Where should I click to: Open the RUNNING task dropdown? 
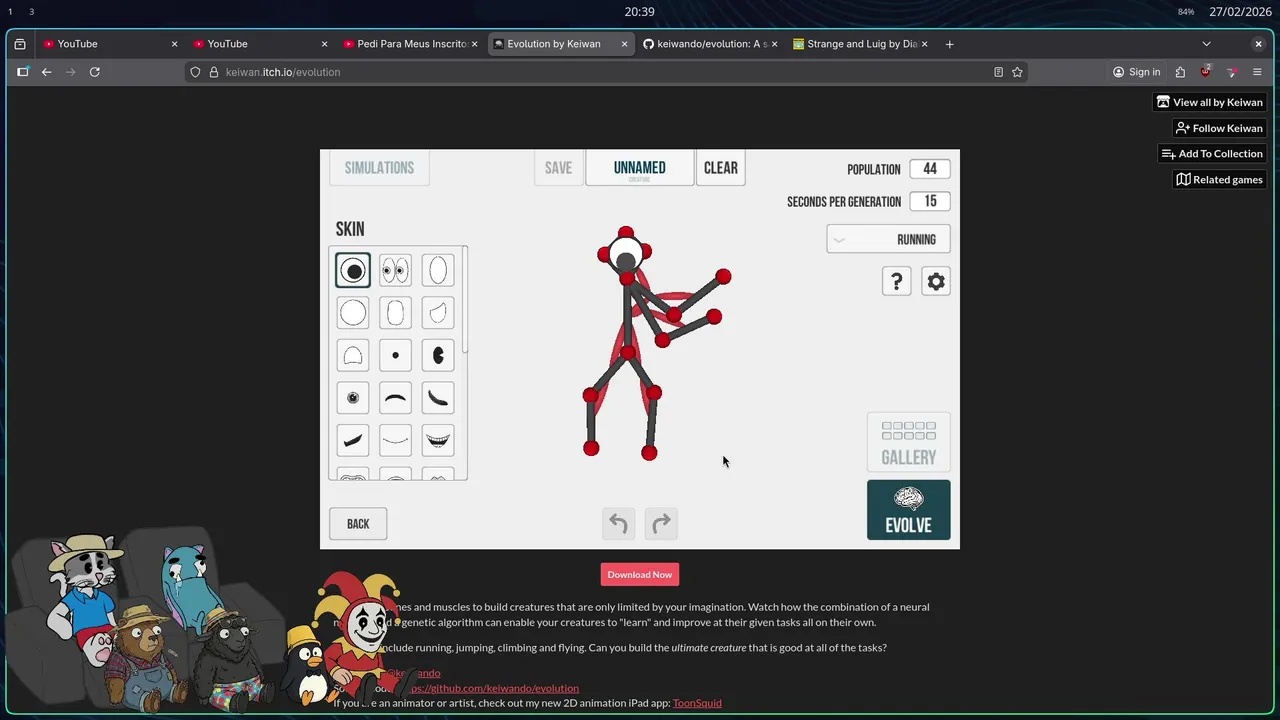[x=888, y=240]
